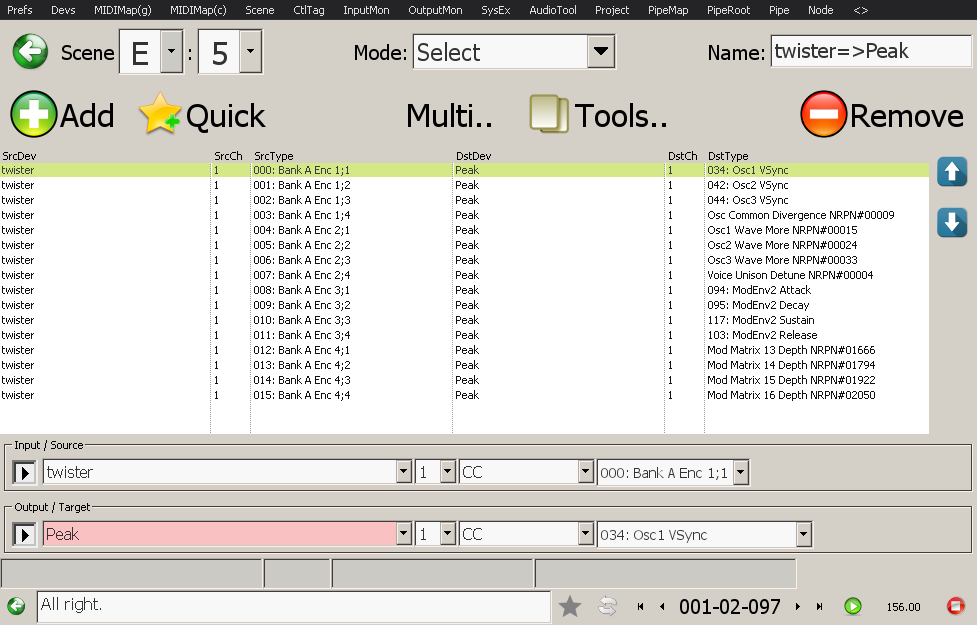Click the Quick star icon

point(160,116)
